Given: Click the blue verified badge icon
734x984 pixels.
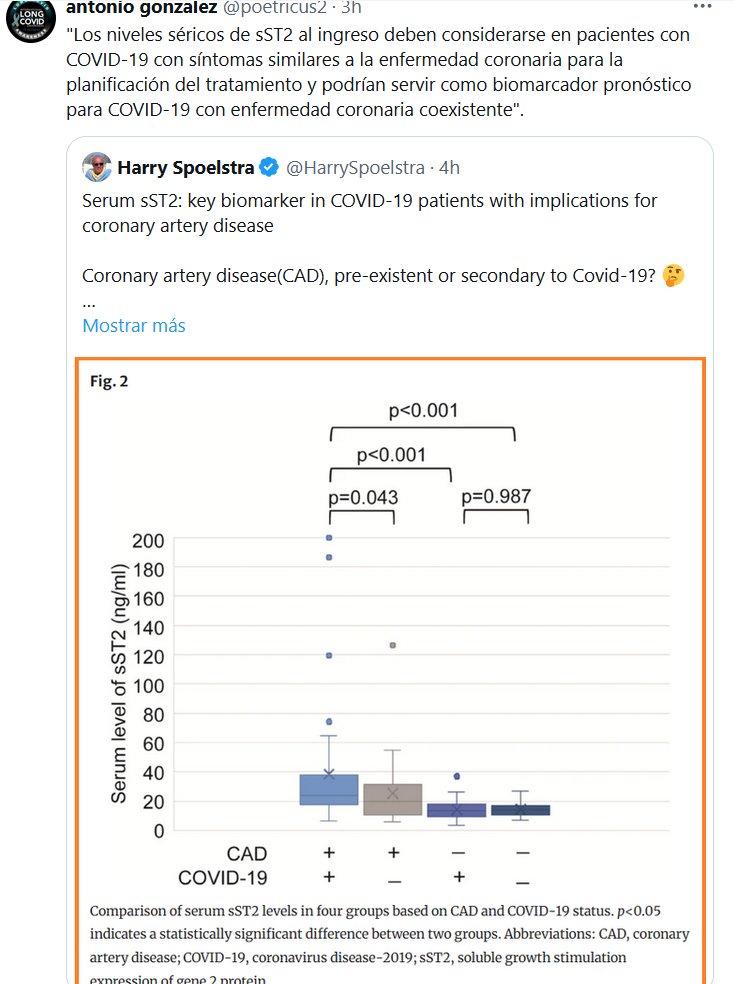Looking at the screenshot, I should tap(269, 167).
